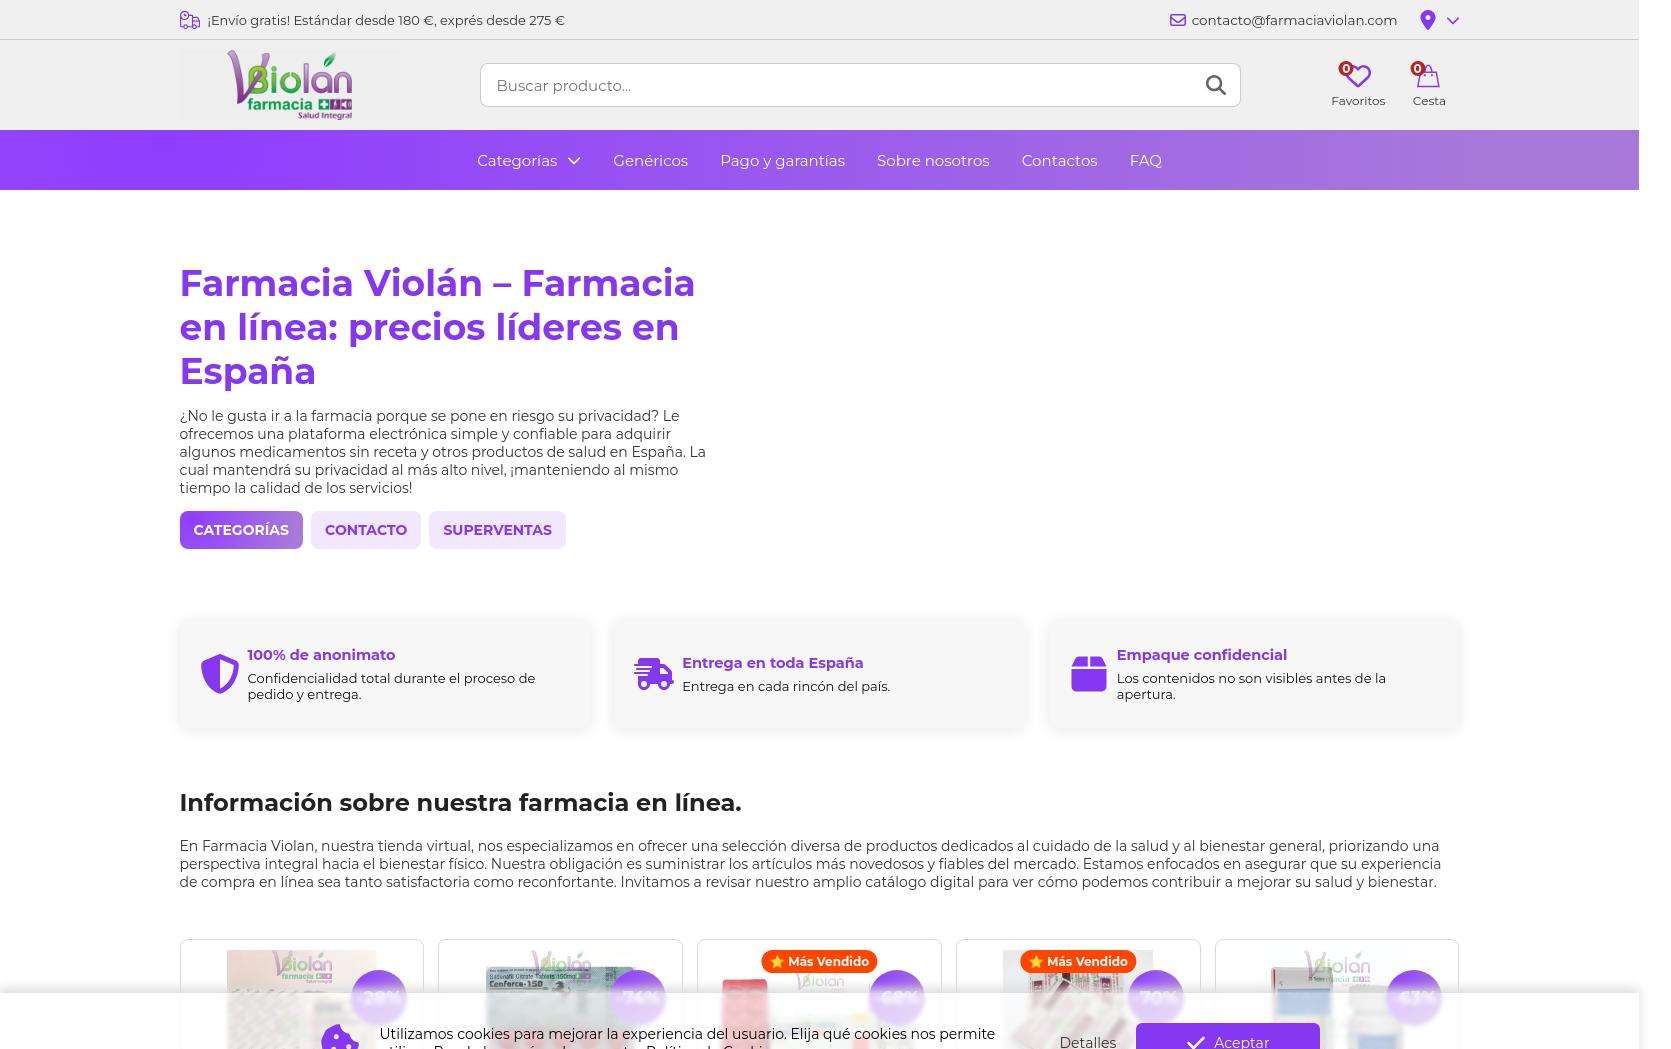Click 'Empaque confidencial' heading

pos(1201,655)
